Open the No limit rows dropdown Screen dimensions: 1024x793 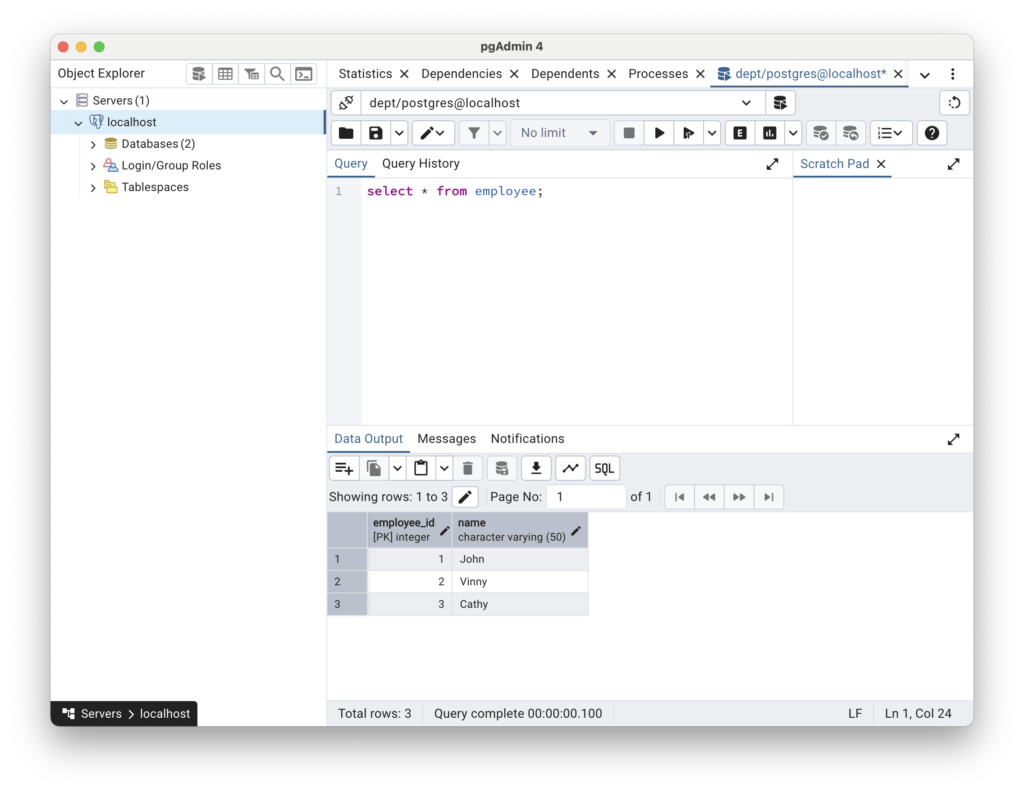558,133
